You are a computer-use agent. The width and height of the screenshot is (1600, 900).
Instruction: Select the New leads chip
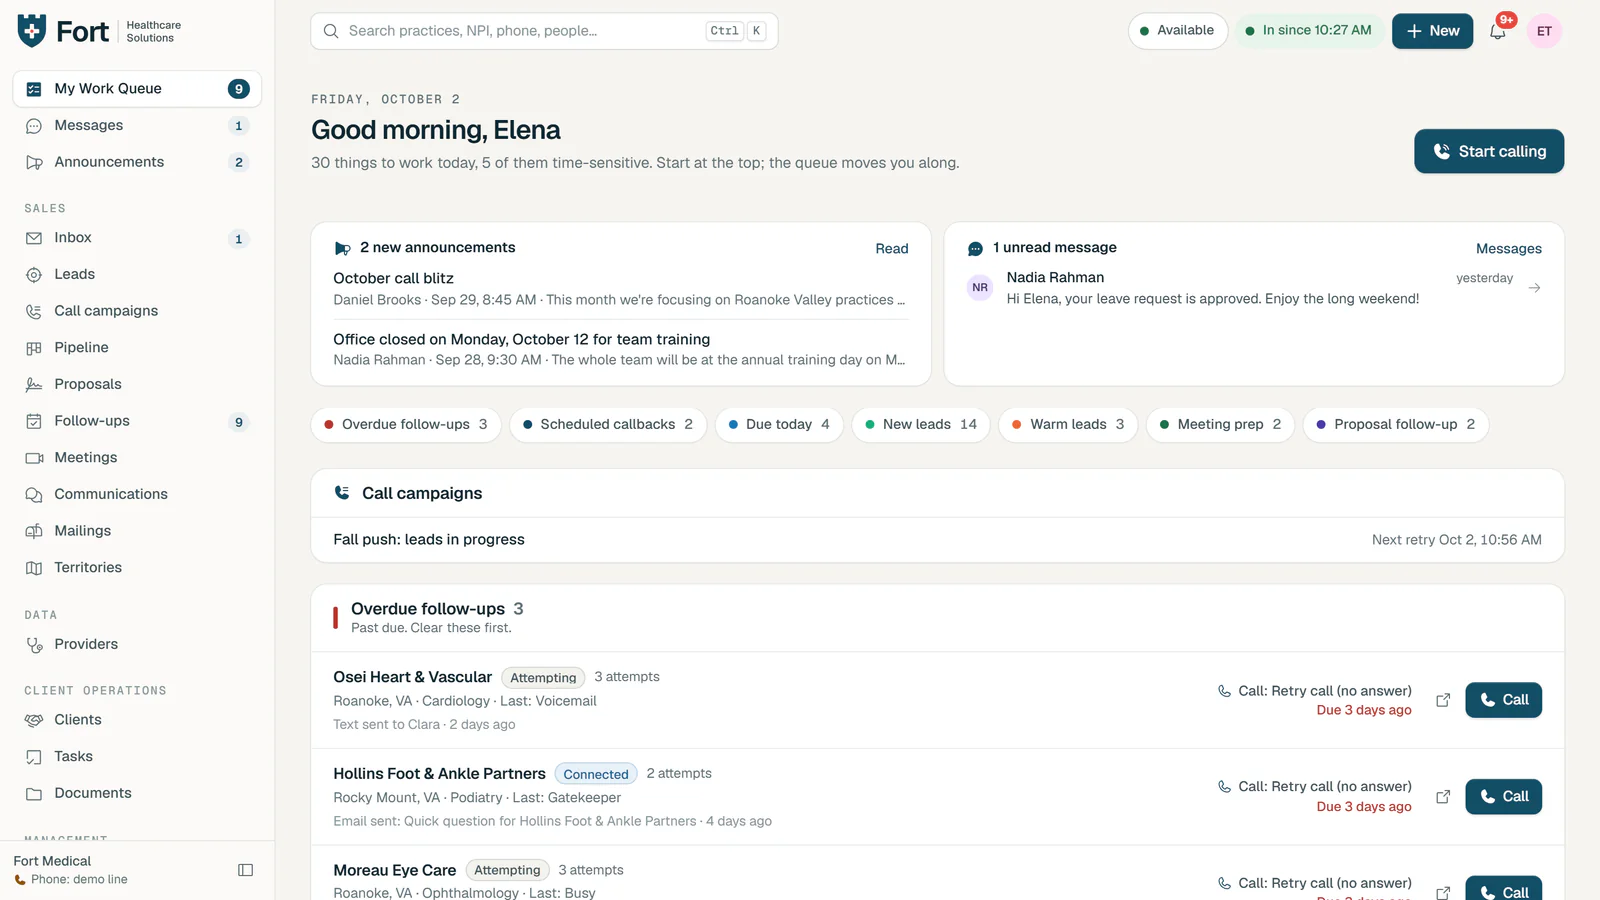tap(921, 425)
